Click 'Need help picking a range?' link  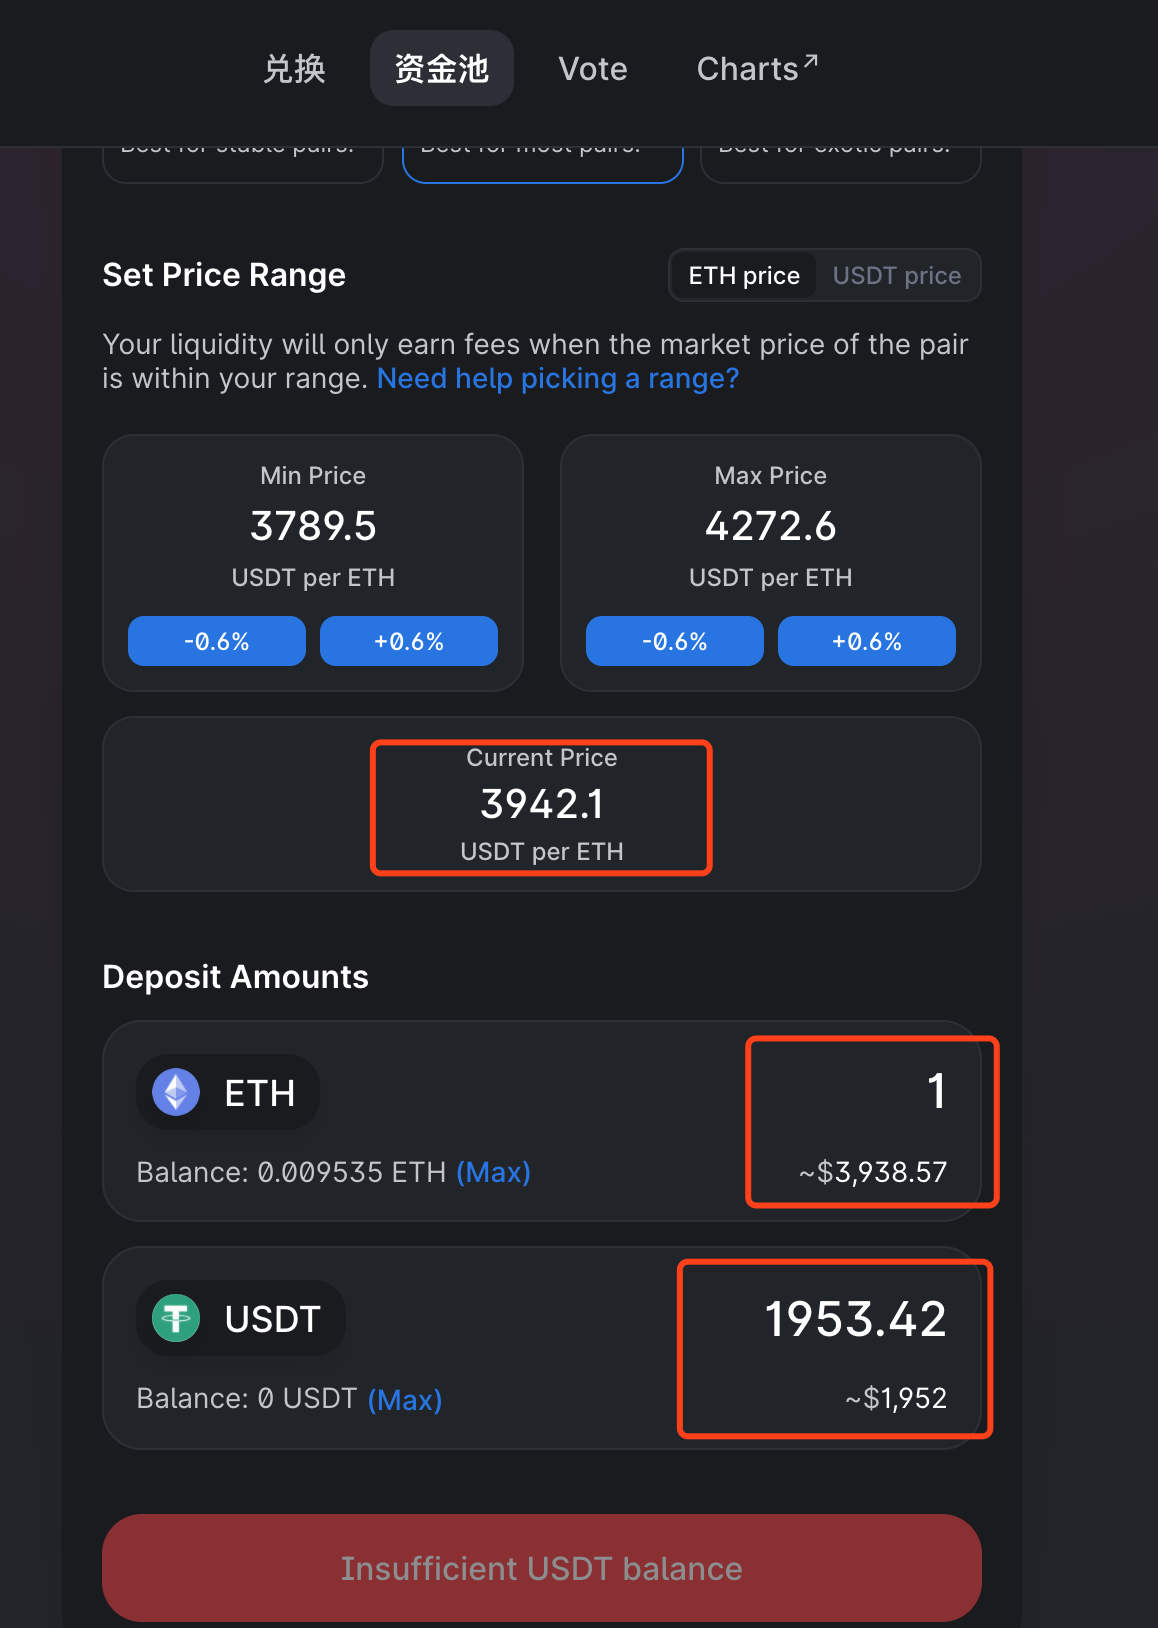tap(557, 379)
